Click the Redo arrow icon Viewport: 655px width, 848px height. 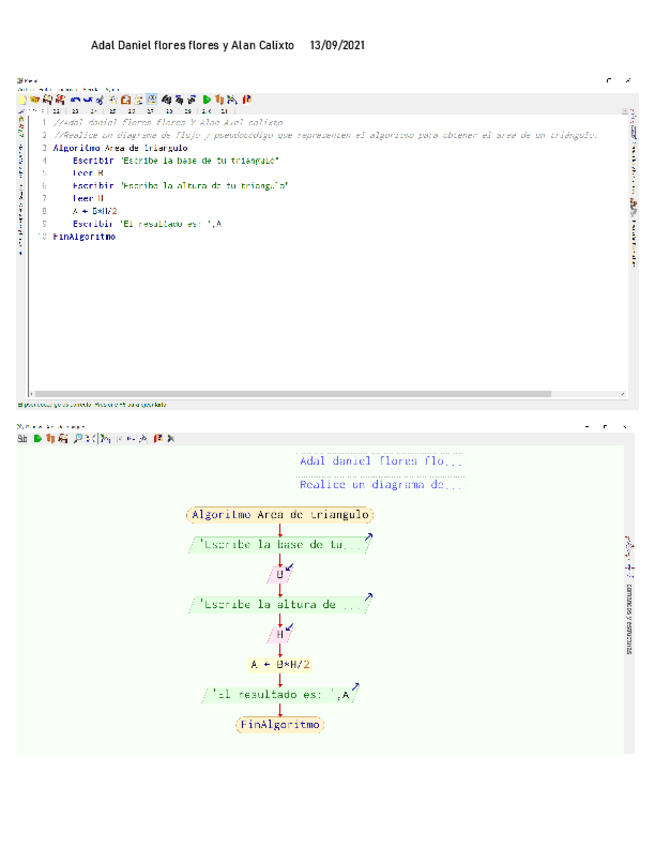pos(88,99)
